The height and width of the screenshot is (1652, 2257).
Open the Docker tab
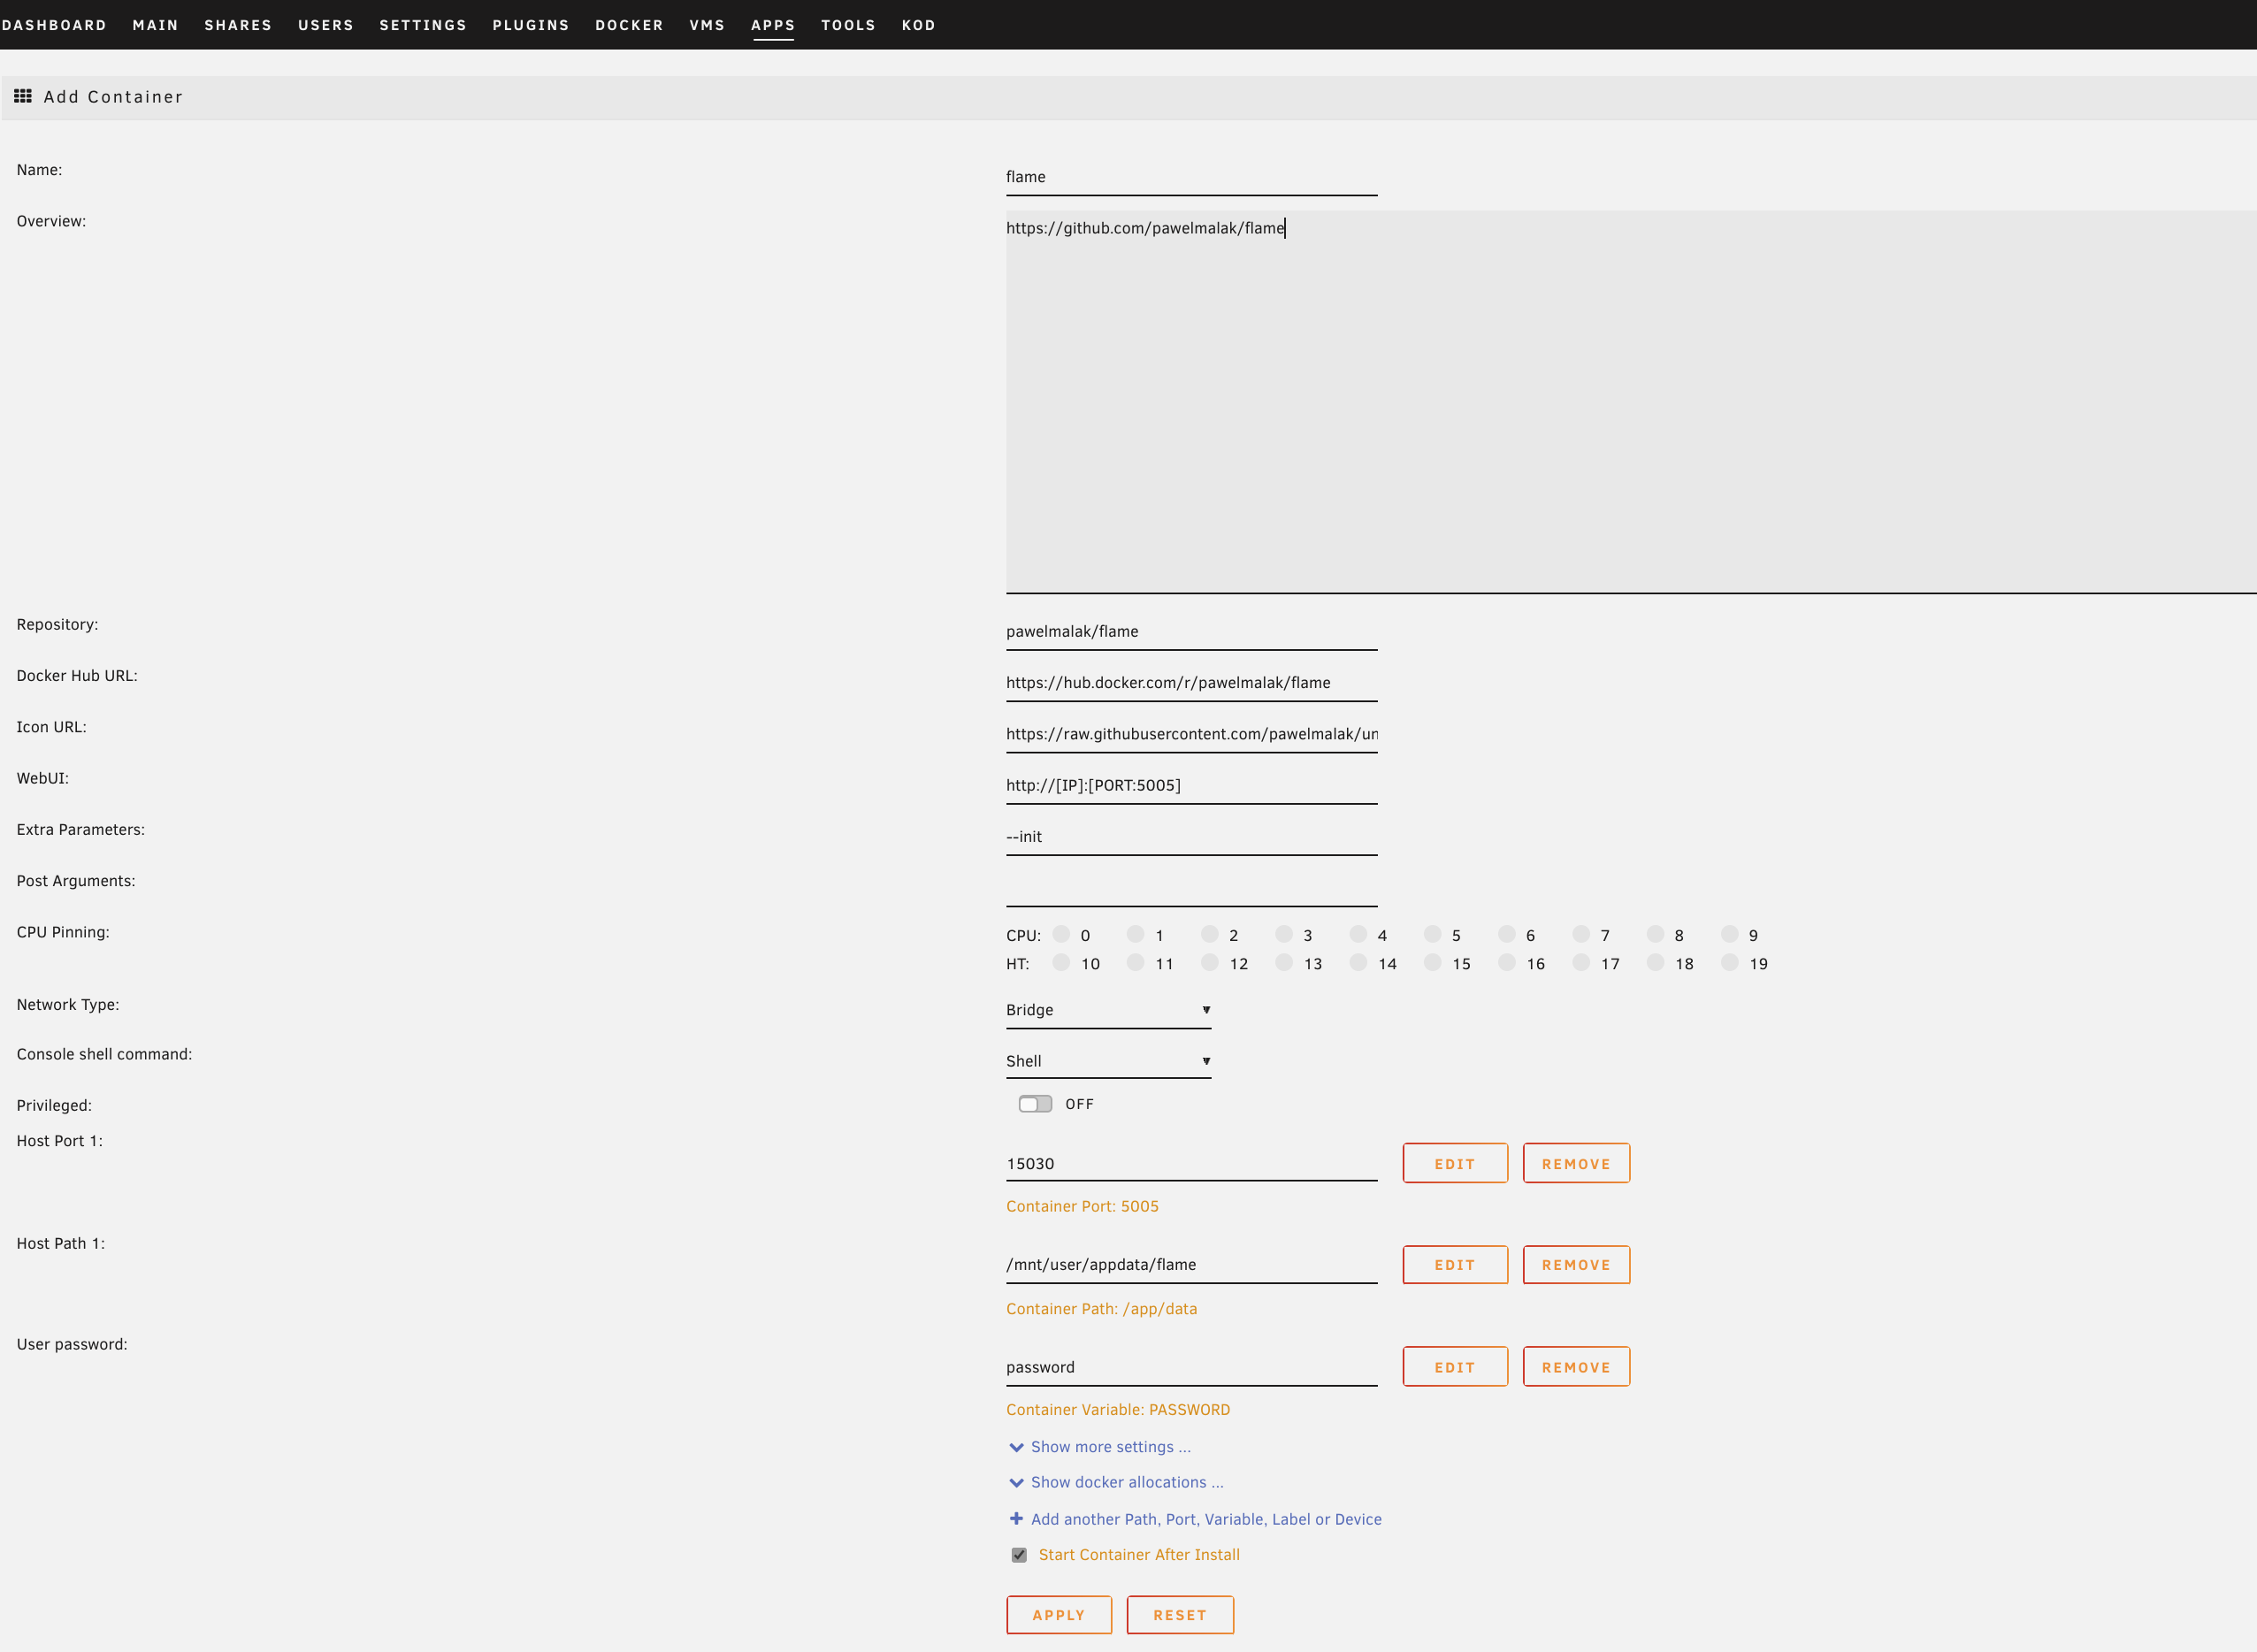629,25
